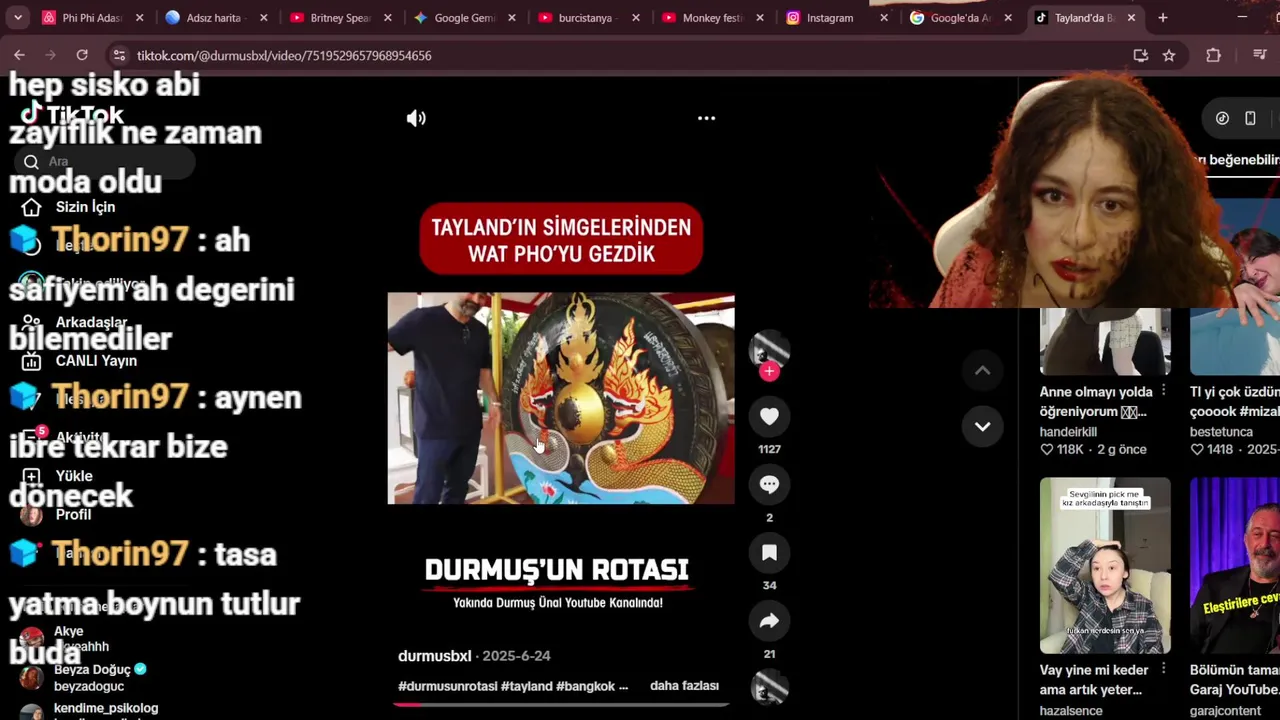Open options dots on 'Vay yine mi keder'
1280x720 pixels.
1163,670
